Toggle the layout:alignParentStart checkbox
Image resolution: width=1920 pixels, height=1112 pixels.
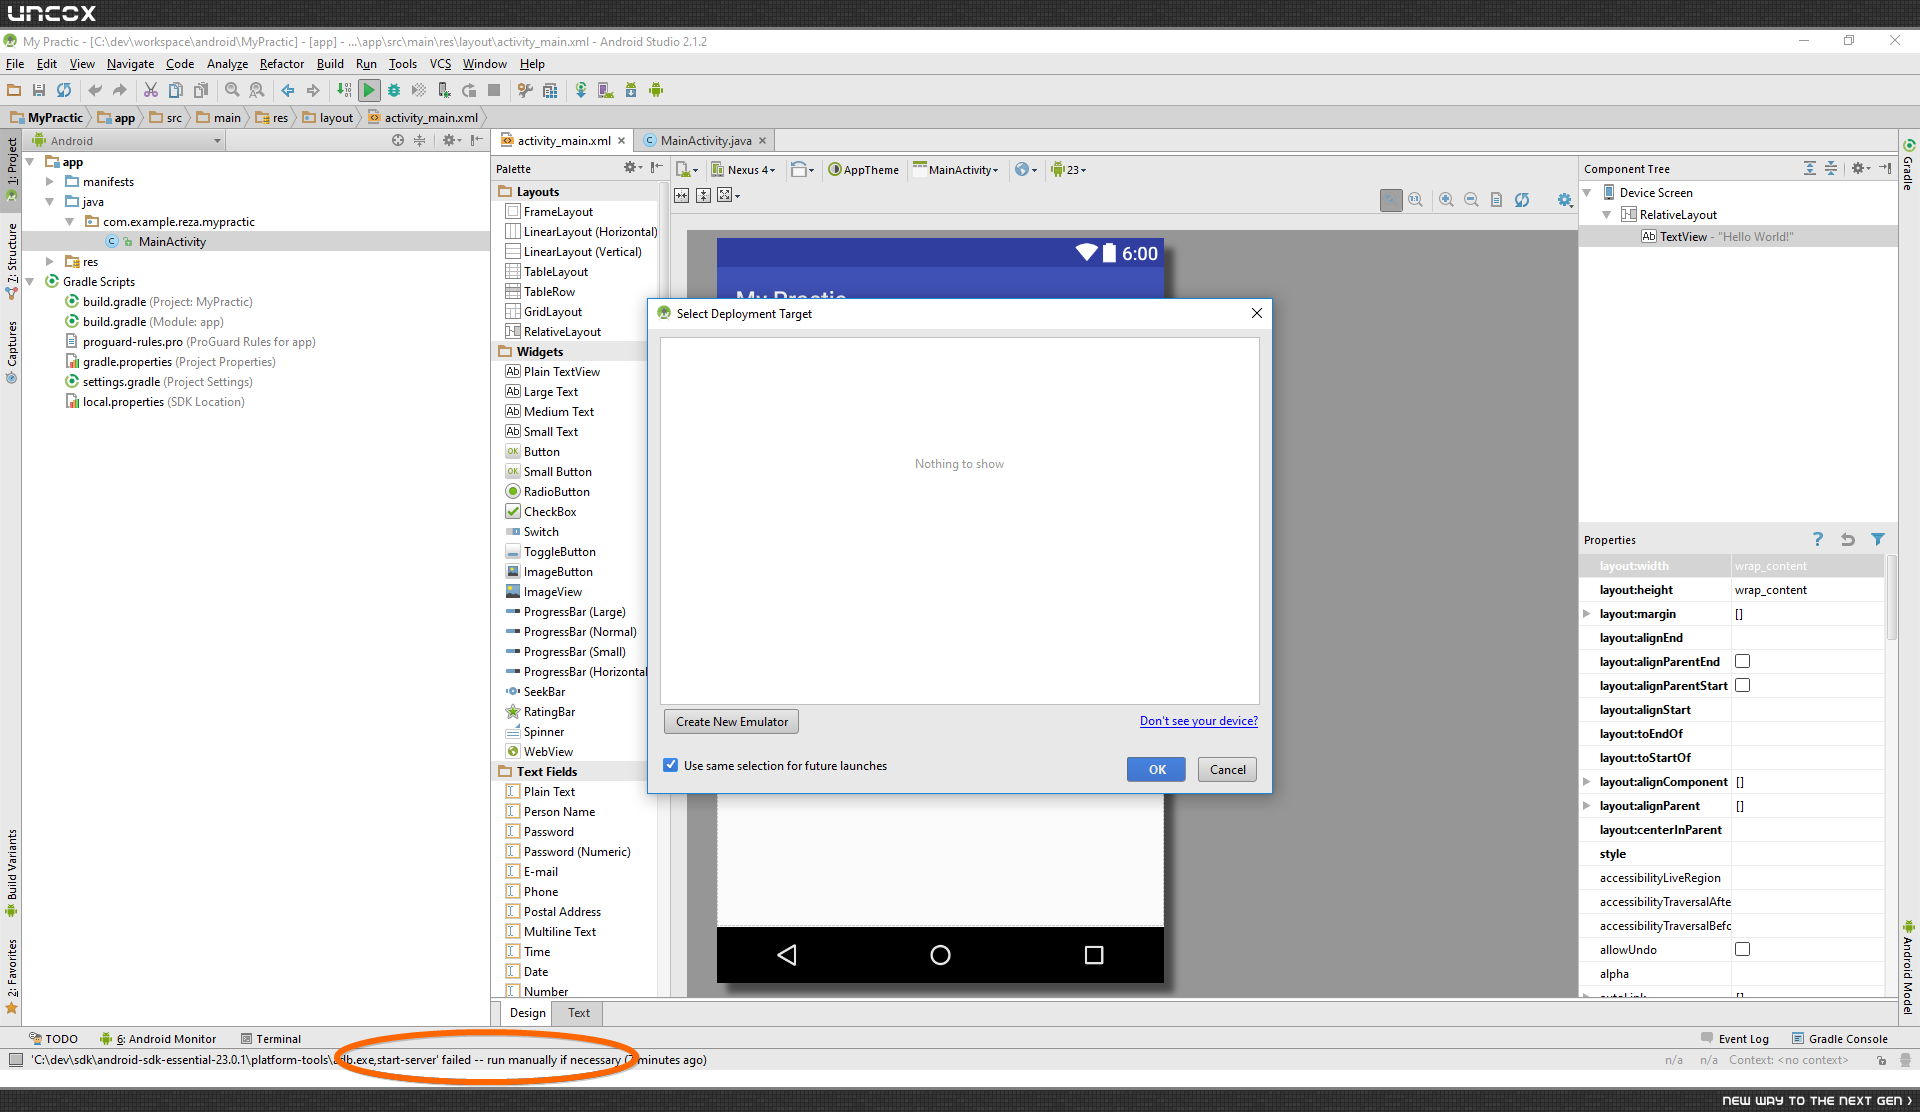coord(1742,685)
